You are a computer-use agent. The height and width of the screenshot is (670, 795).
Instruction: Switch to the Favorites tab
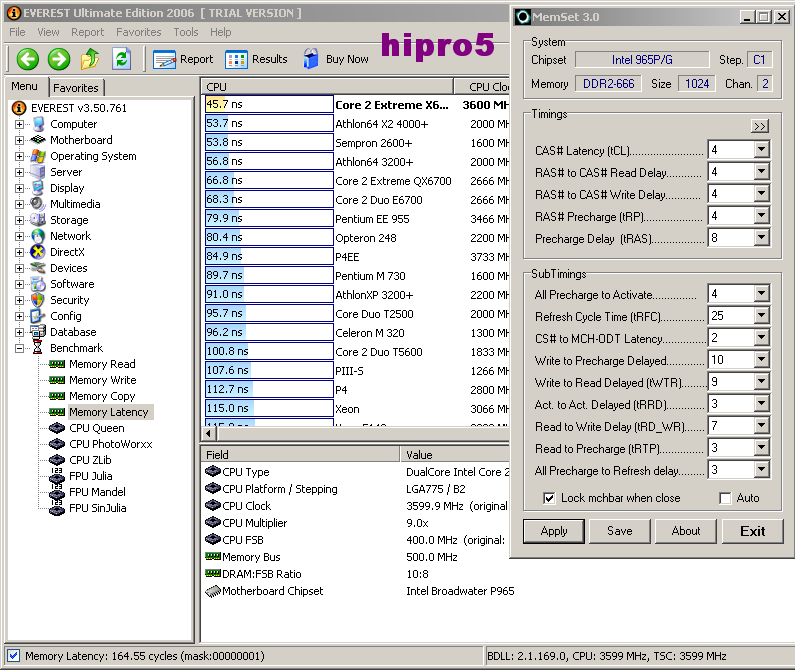[76, 88]
